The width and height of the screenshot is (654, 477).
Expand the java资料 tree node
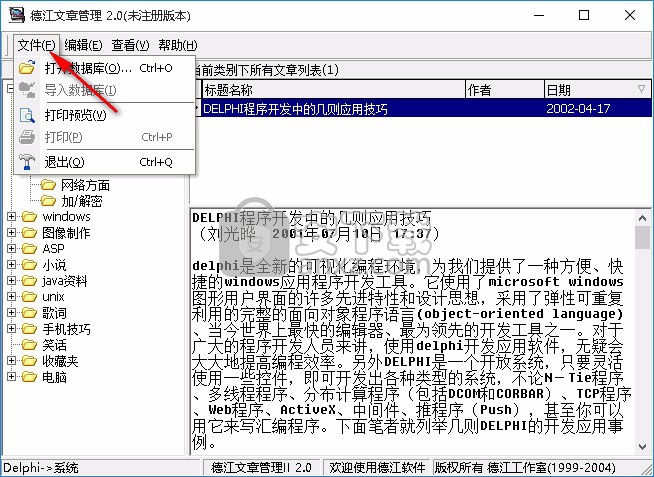[11, 281]
